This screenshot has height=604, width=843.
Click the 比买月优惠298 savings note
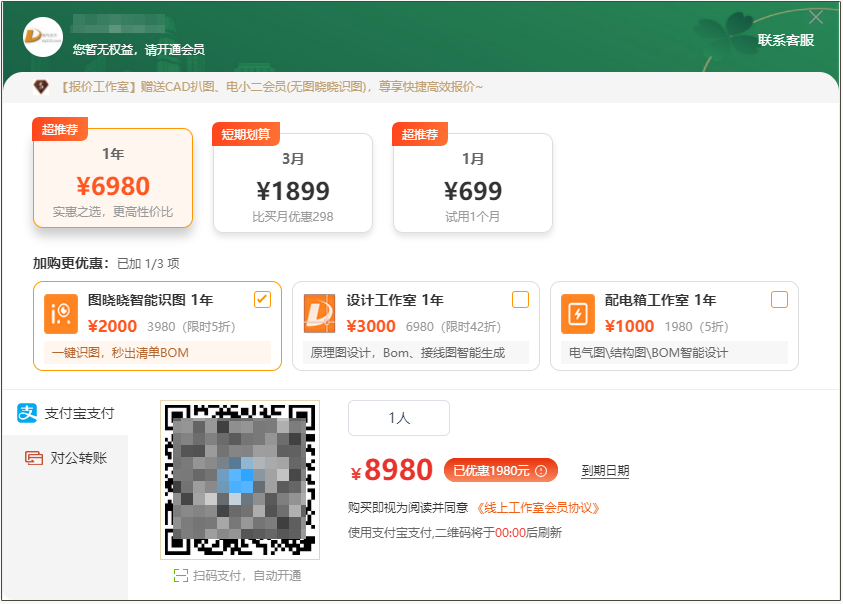(293, 217)
